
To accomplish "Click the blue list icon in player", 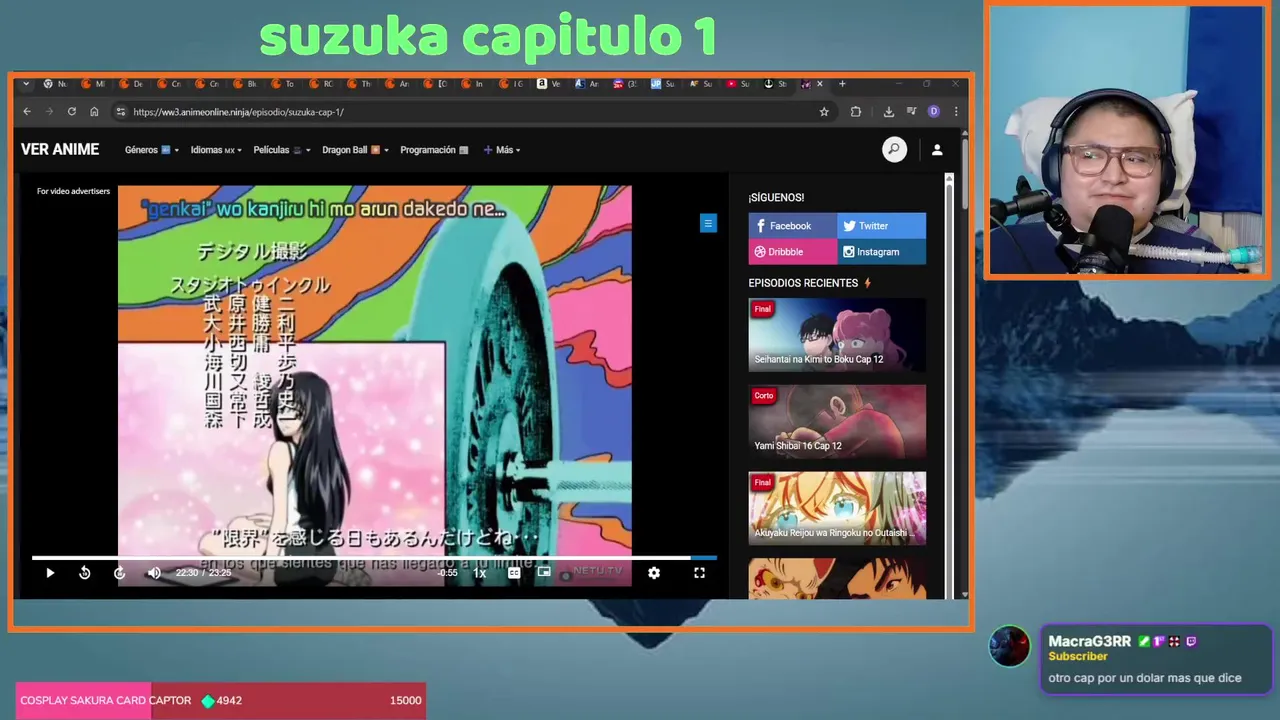I will point(708,224).
